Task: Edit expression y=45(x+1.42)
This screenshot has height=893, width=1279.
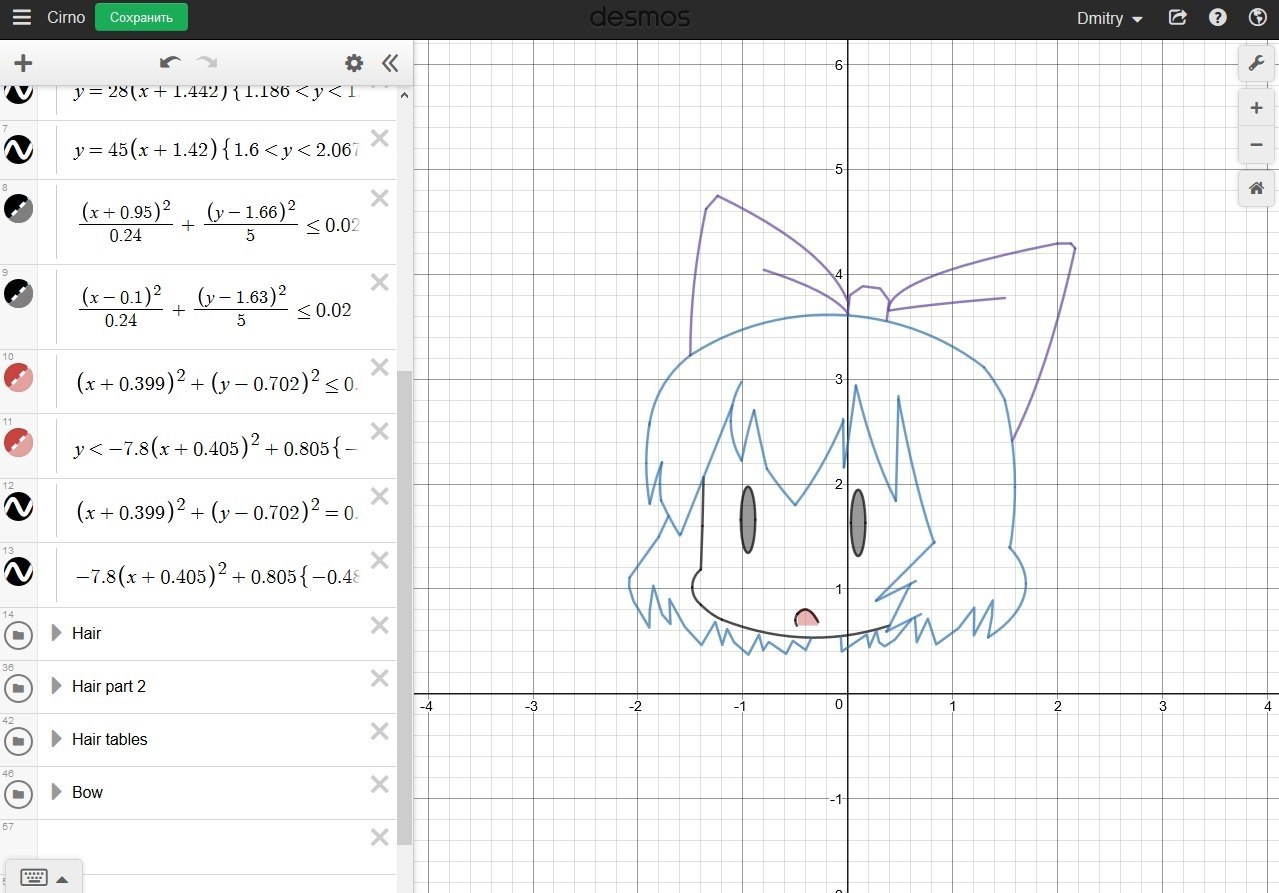Action: tap(215, 150)
